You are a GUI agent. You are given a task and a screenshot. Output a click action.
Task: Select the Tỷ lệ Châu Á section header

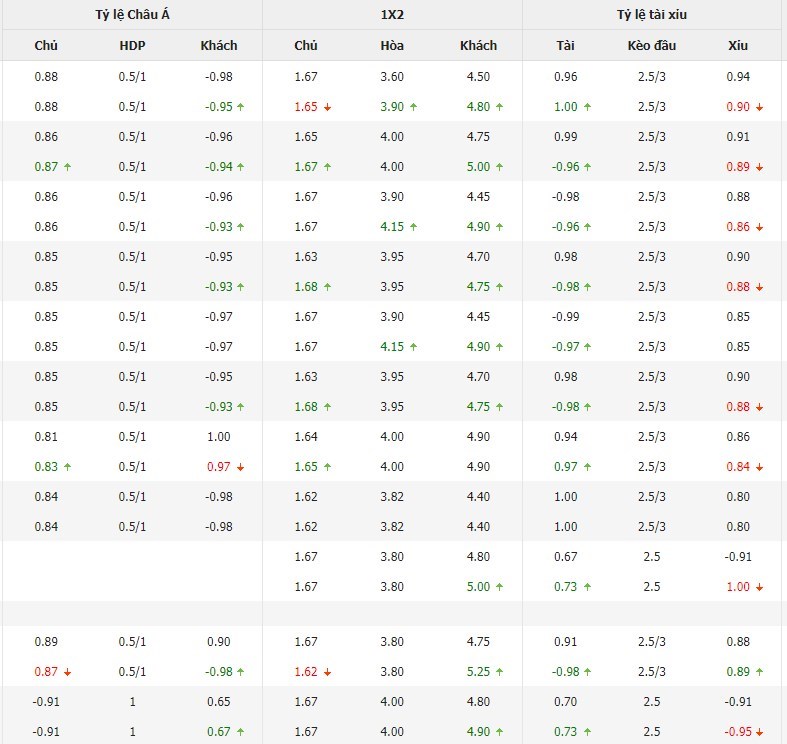tap(132, 15)
